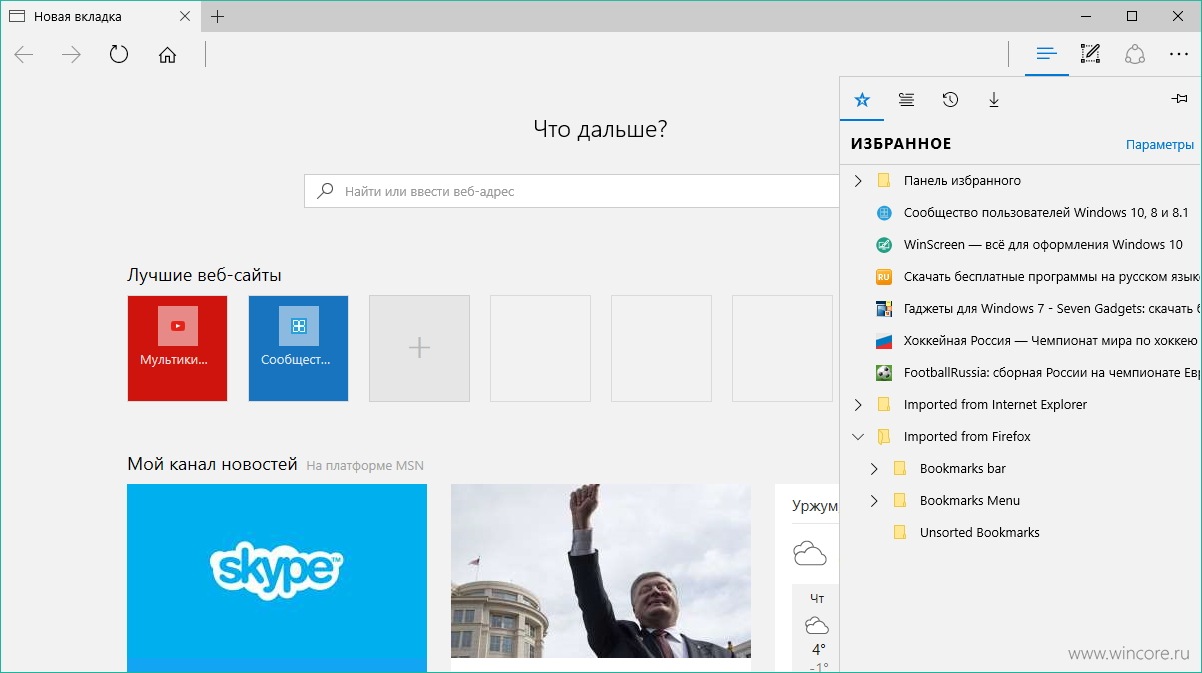Go to the Home page
Viewport: 1202px width, 673px height.
pos(167,55)
